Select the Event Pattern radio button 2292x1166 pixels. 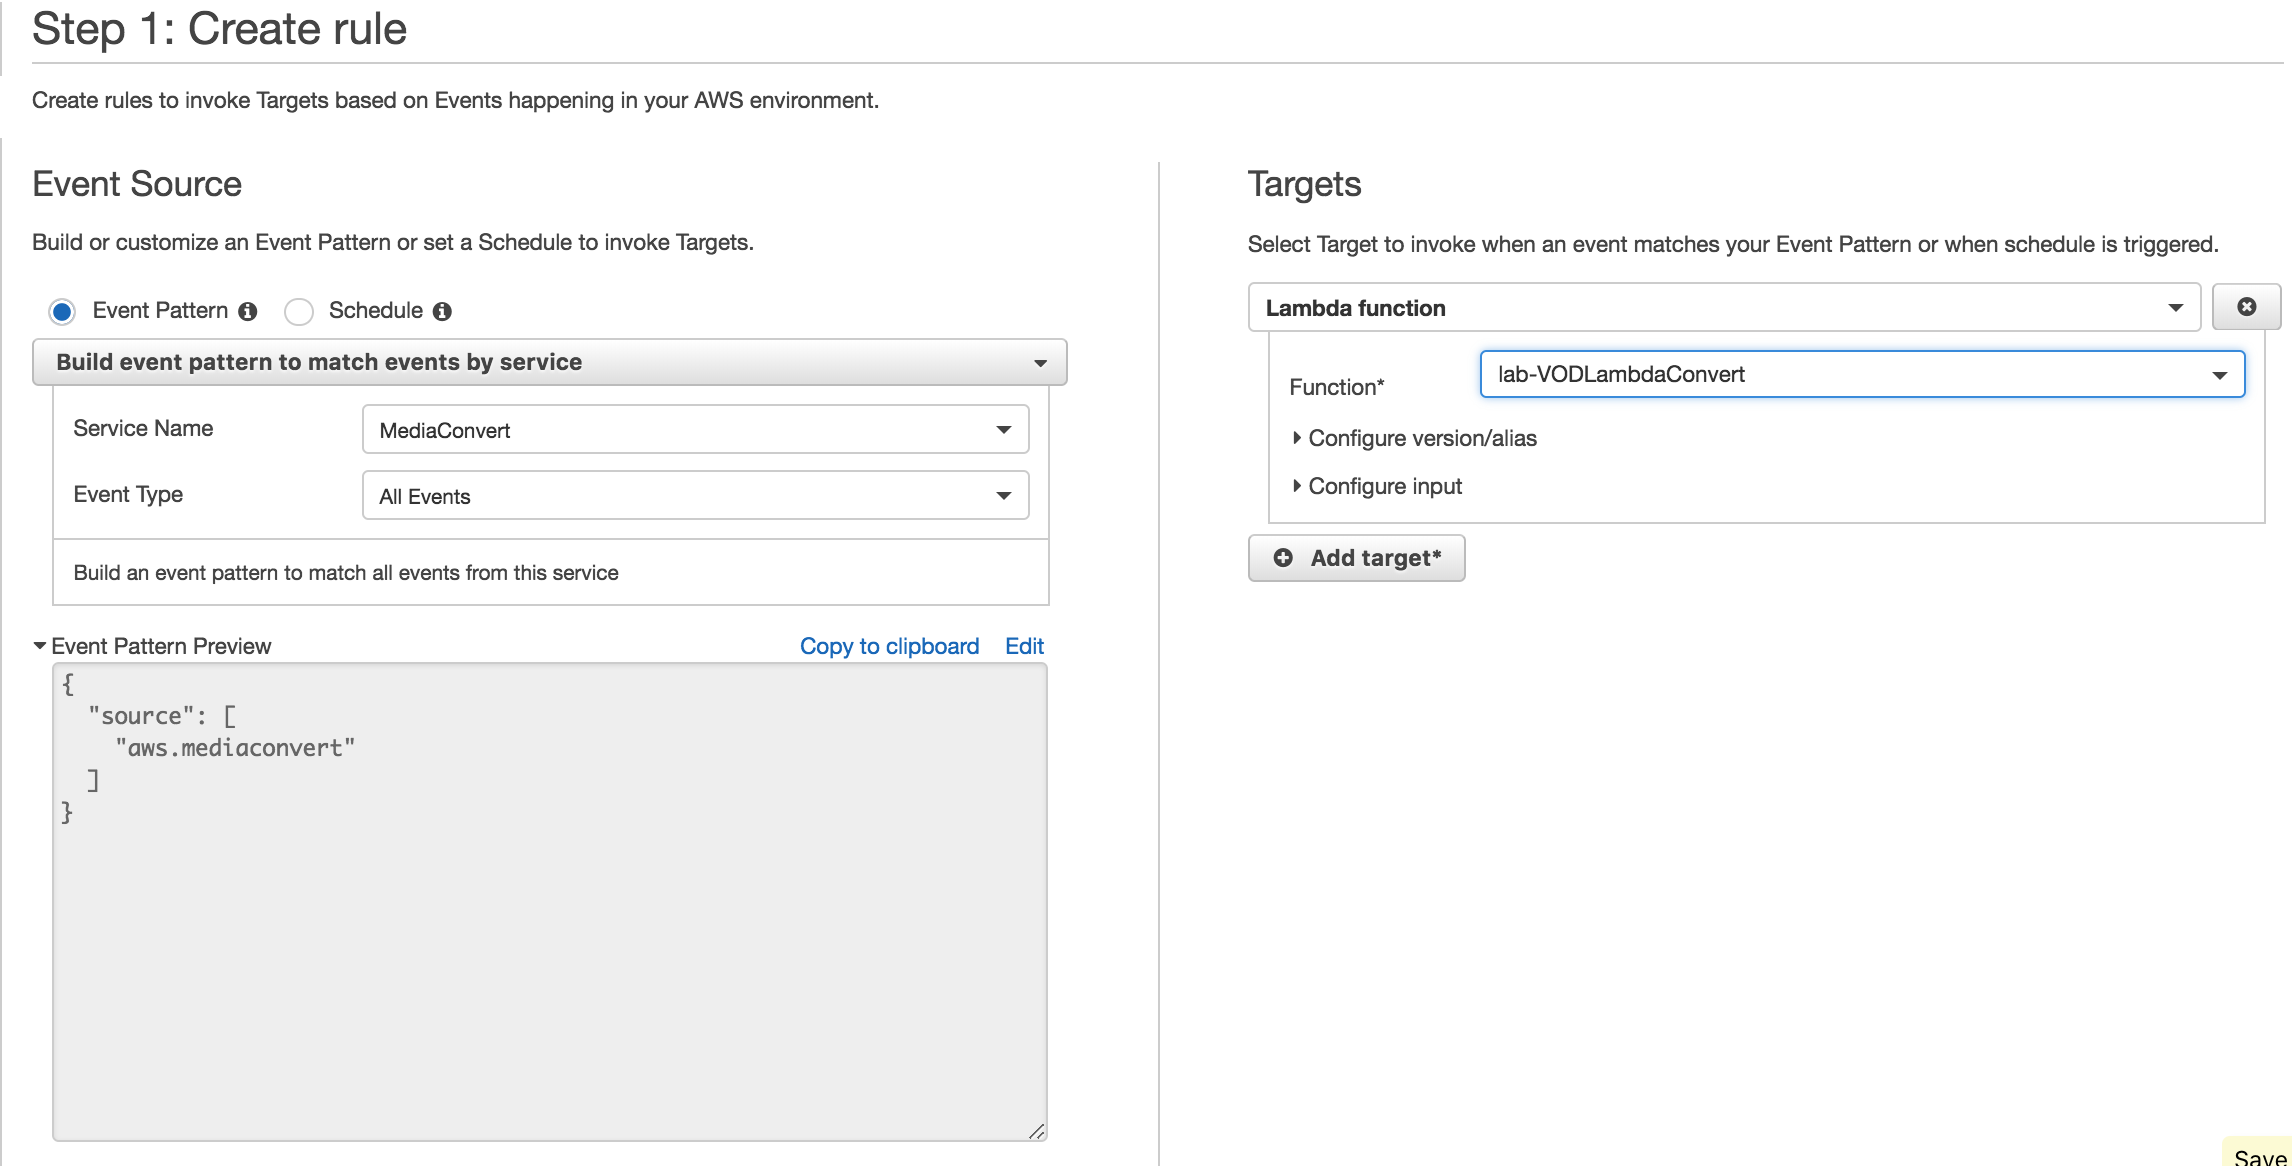coord(62,312)
